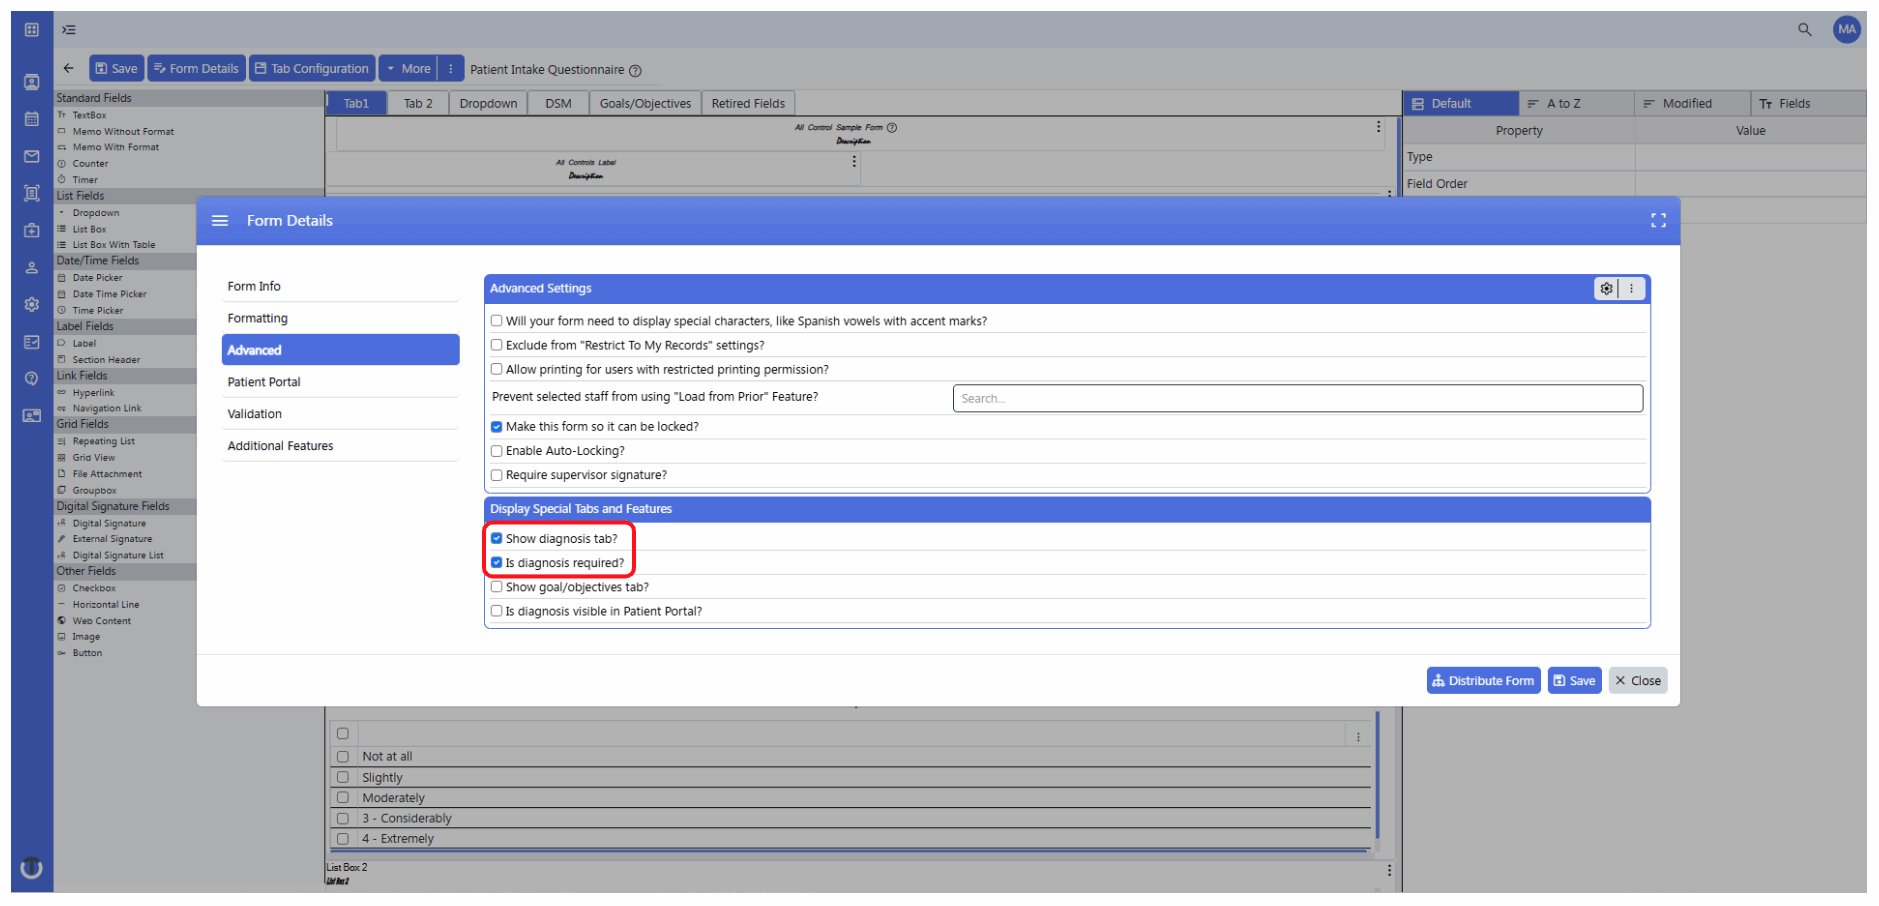
Task: Switch to Goals/Objectives tab
Action: coord(645,103)
